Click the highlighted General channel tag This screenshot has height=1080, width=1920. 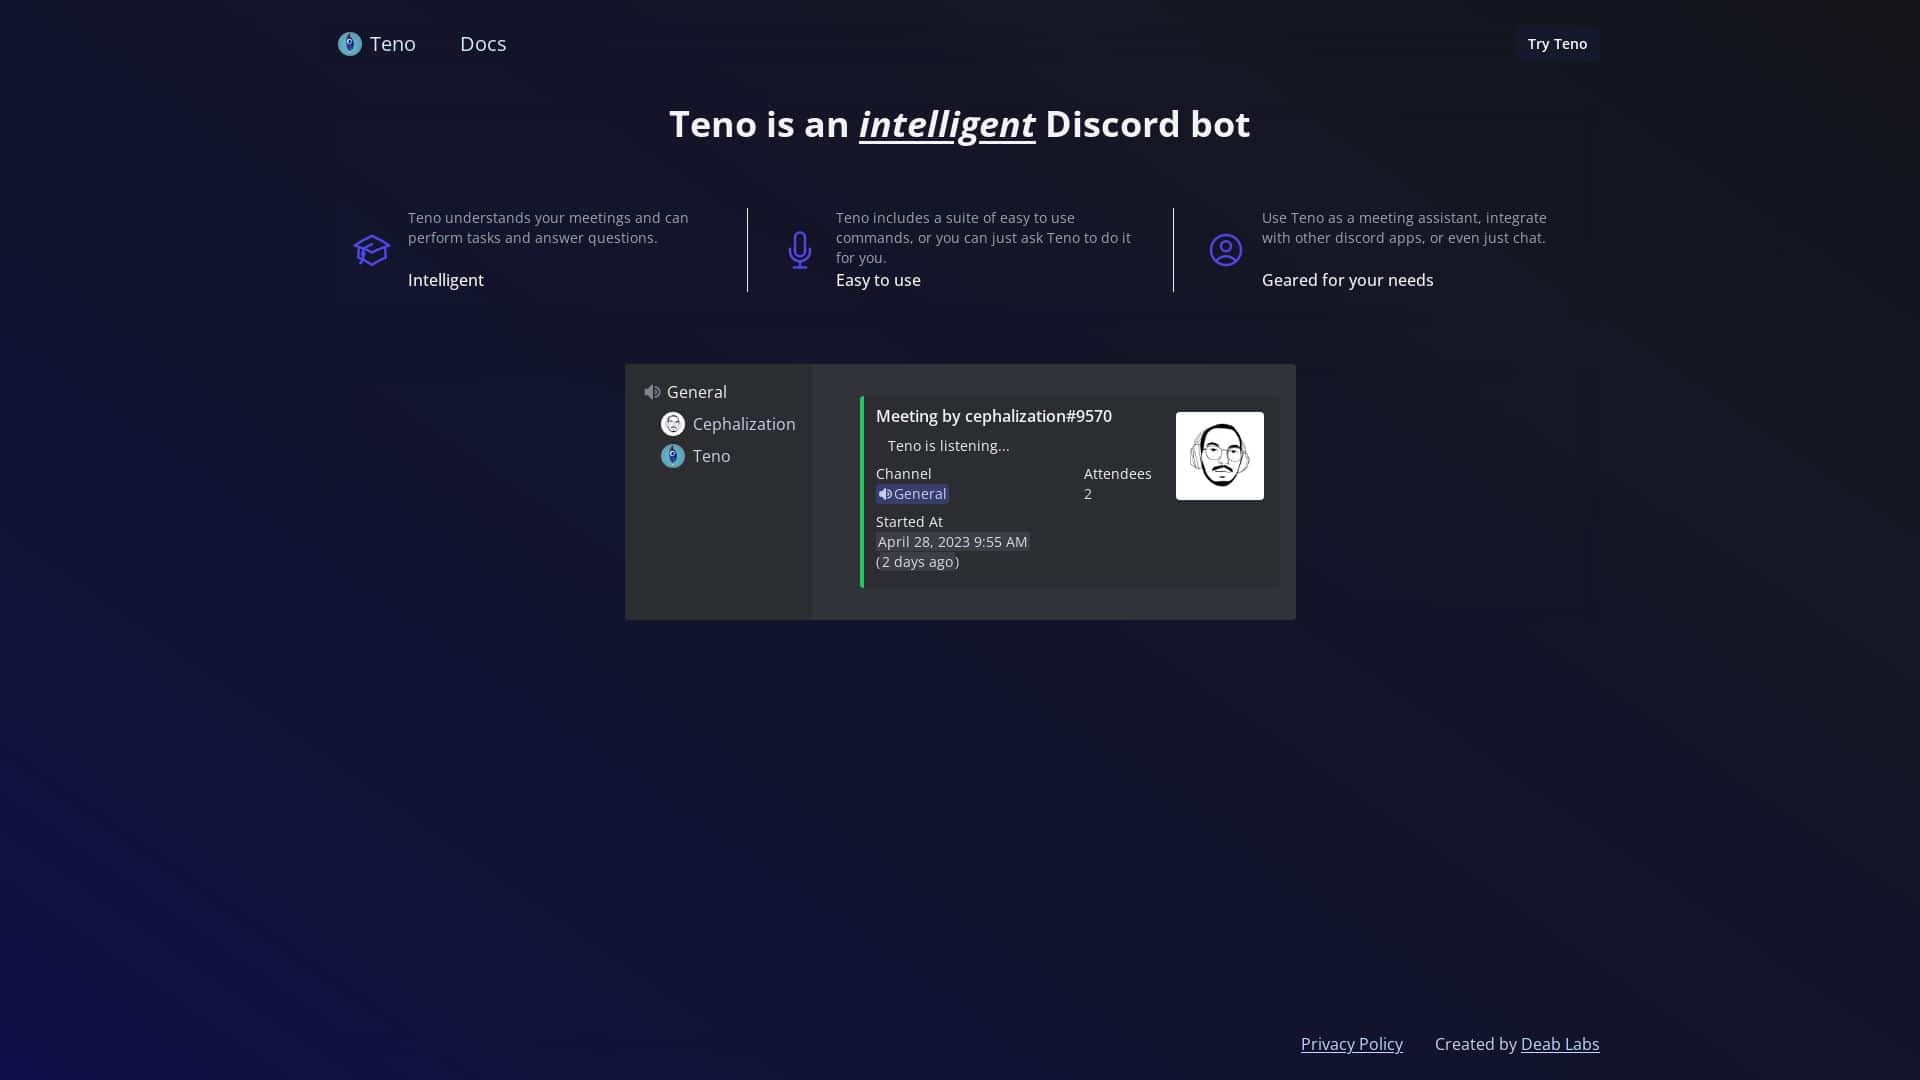pyautogui.click(x=912, y=493)
